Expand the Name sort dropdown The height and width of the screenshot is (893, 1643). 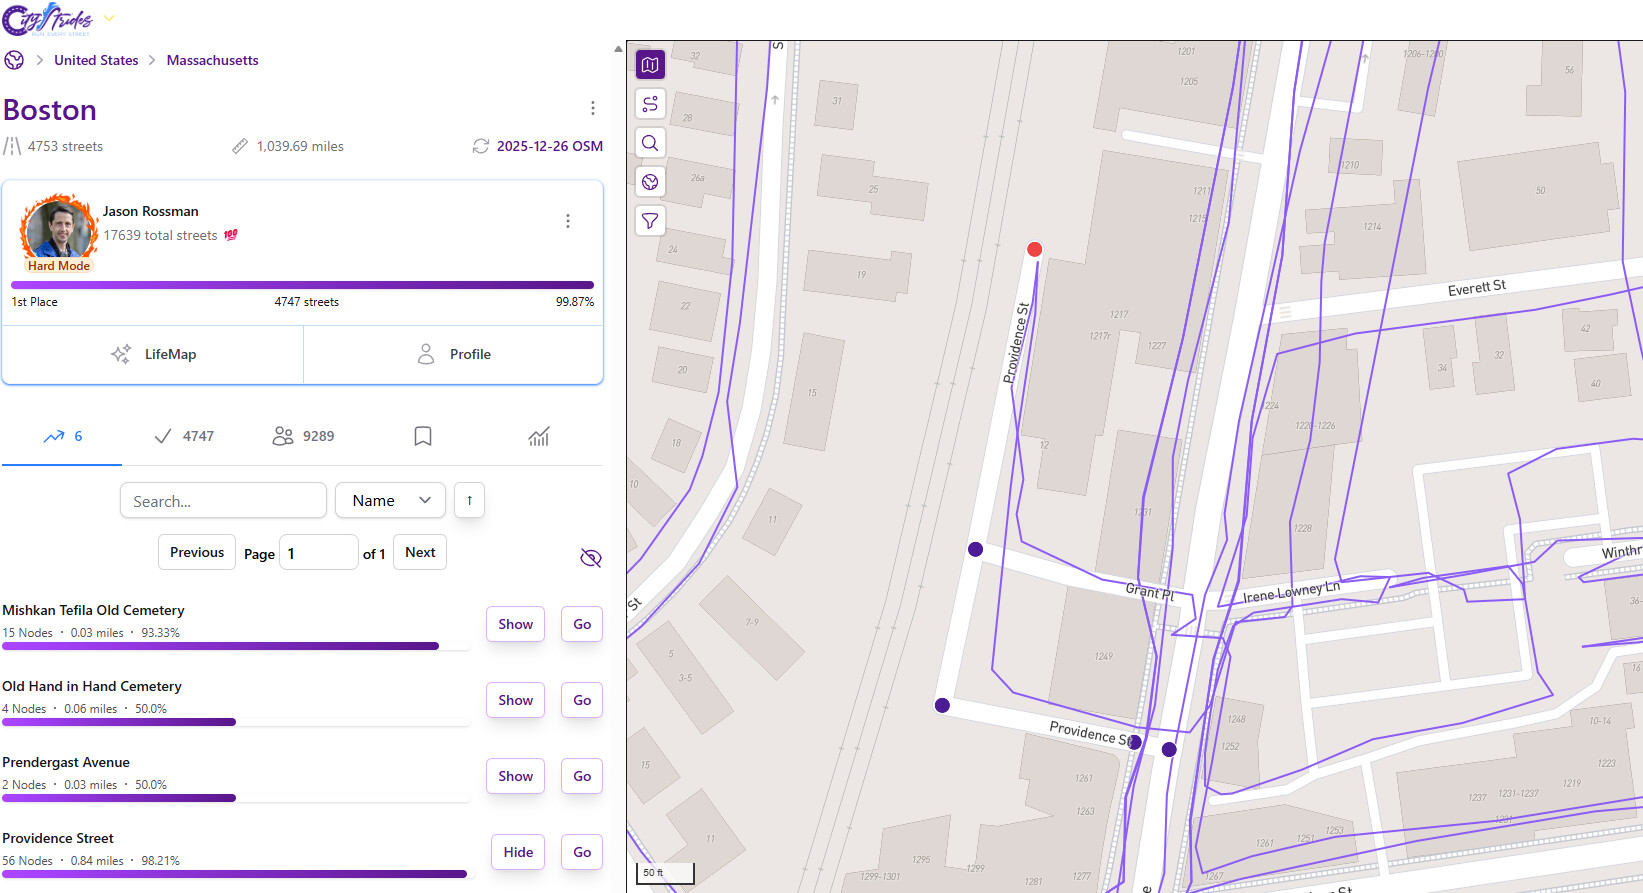click(x=390, y=500)
